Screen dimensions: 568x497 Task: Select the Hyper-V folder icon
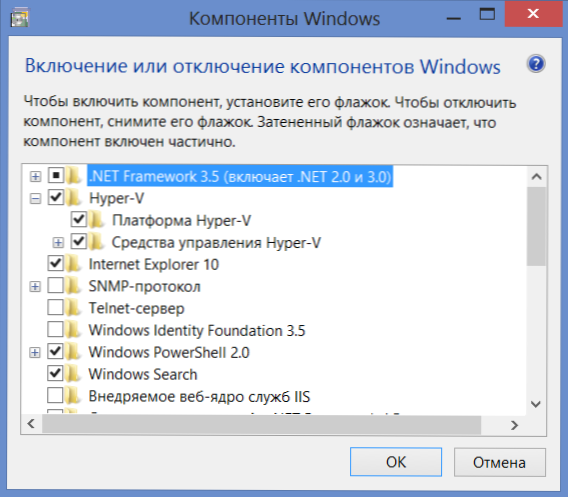pos(74,198)
